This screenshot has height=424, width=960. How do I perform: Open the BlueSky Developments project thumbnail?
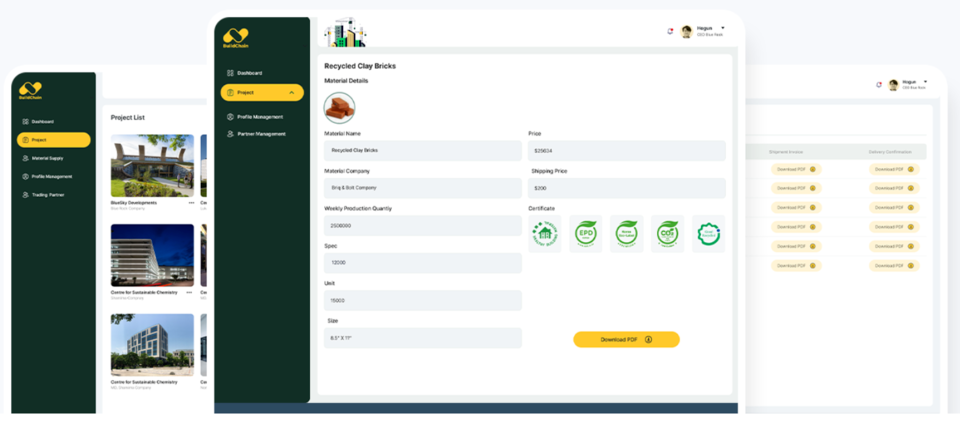pyautogui.click(x=152, y=166)
